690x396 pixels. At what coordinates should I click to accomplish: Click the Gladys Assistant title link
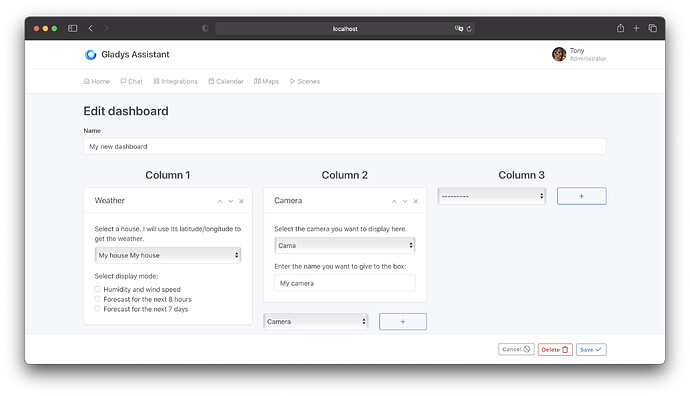[x=135, y=55]
